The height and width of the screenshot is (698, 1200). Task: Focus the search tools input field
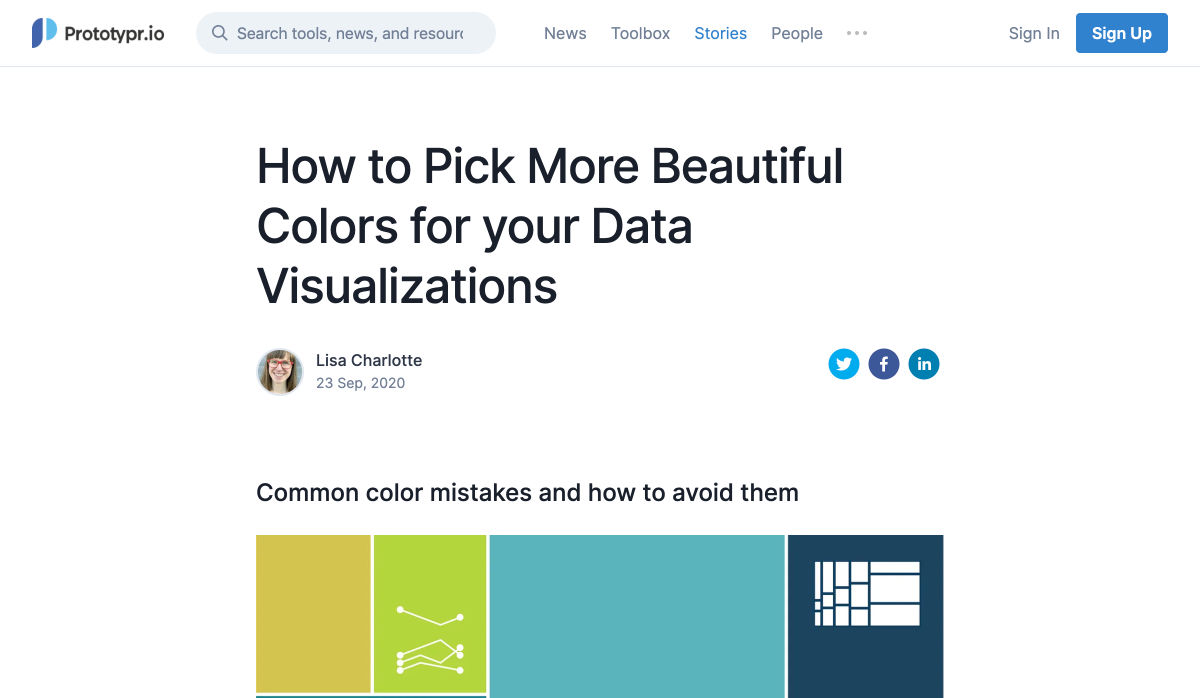coord(350,33)
